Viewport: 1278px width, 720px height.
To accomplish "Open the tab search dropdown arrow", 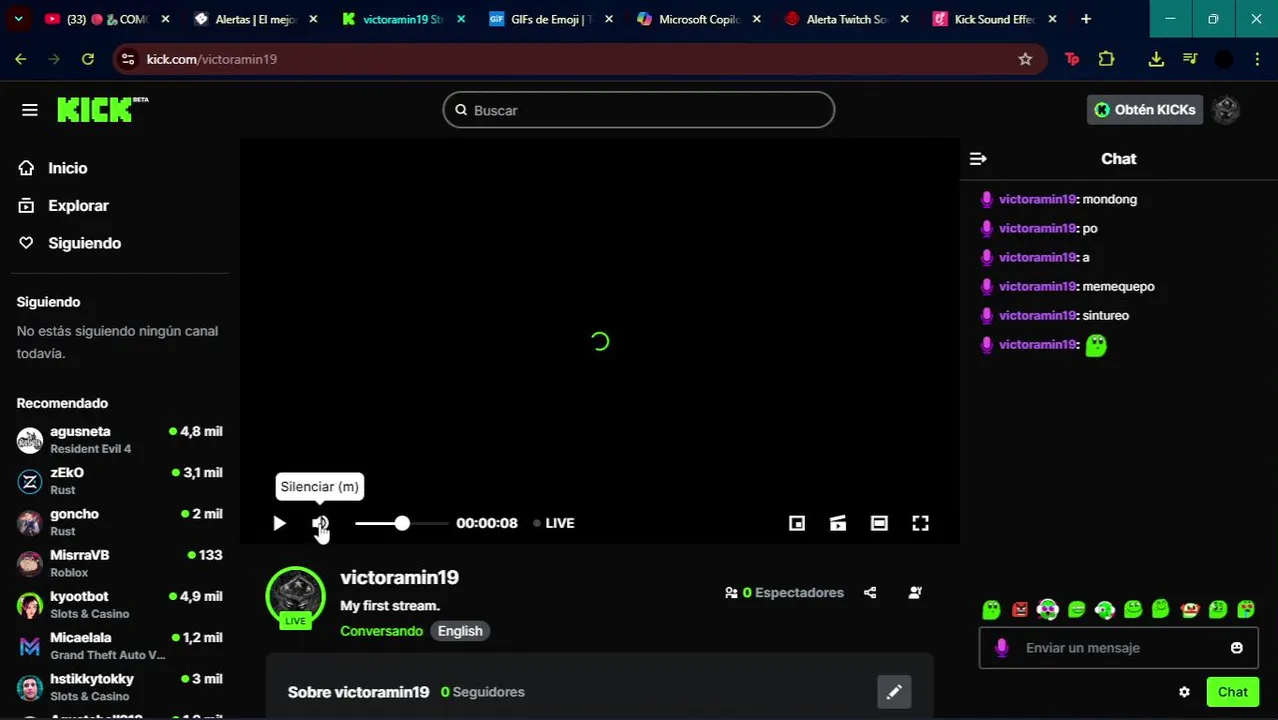I will click(x=19, y=19).
